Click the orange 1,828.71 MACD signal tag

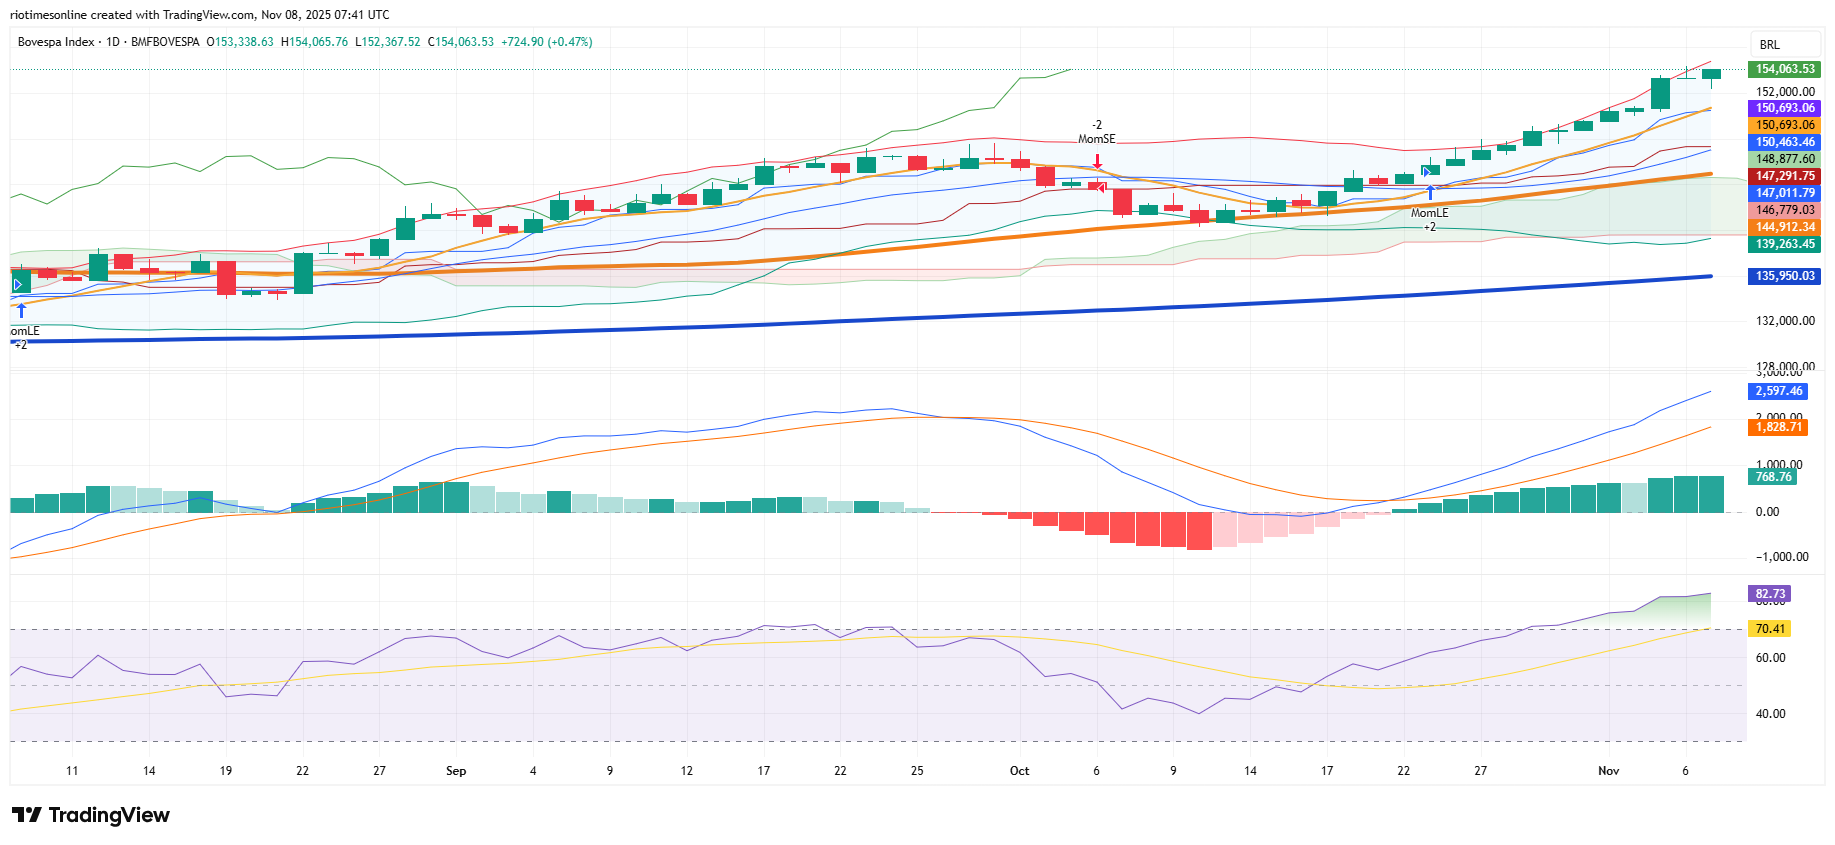[x=1778, y=427]
